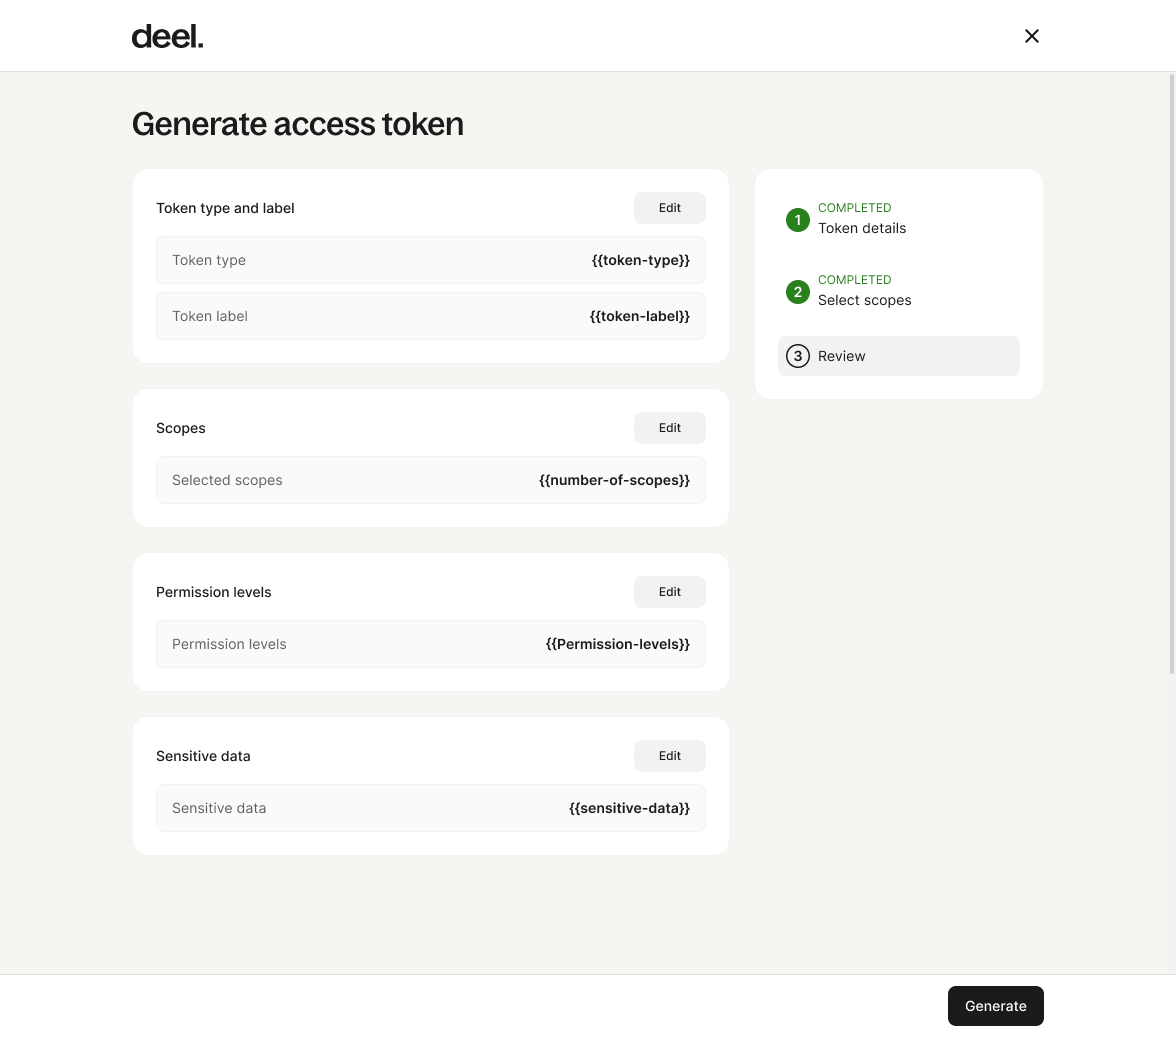The image size is (1176, 1038).
Task: Edit the Sensitive data section
Action: coord(669,756)
